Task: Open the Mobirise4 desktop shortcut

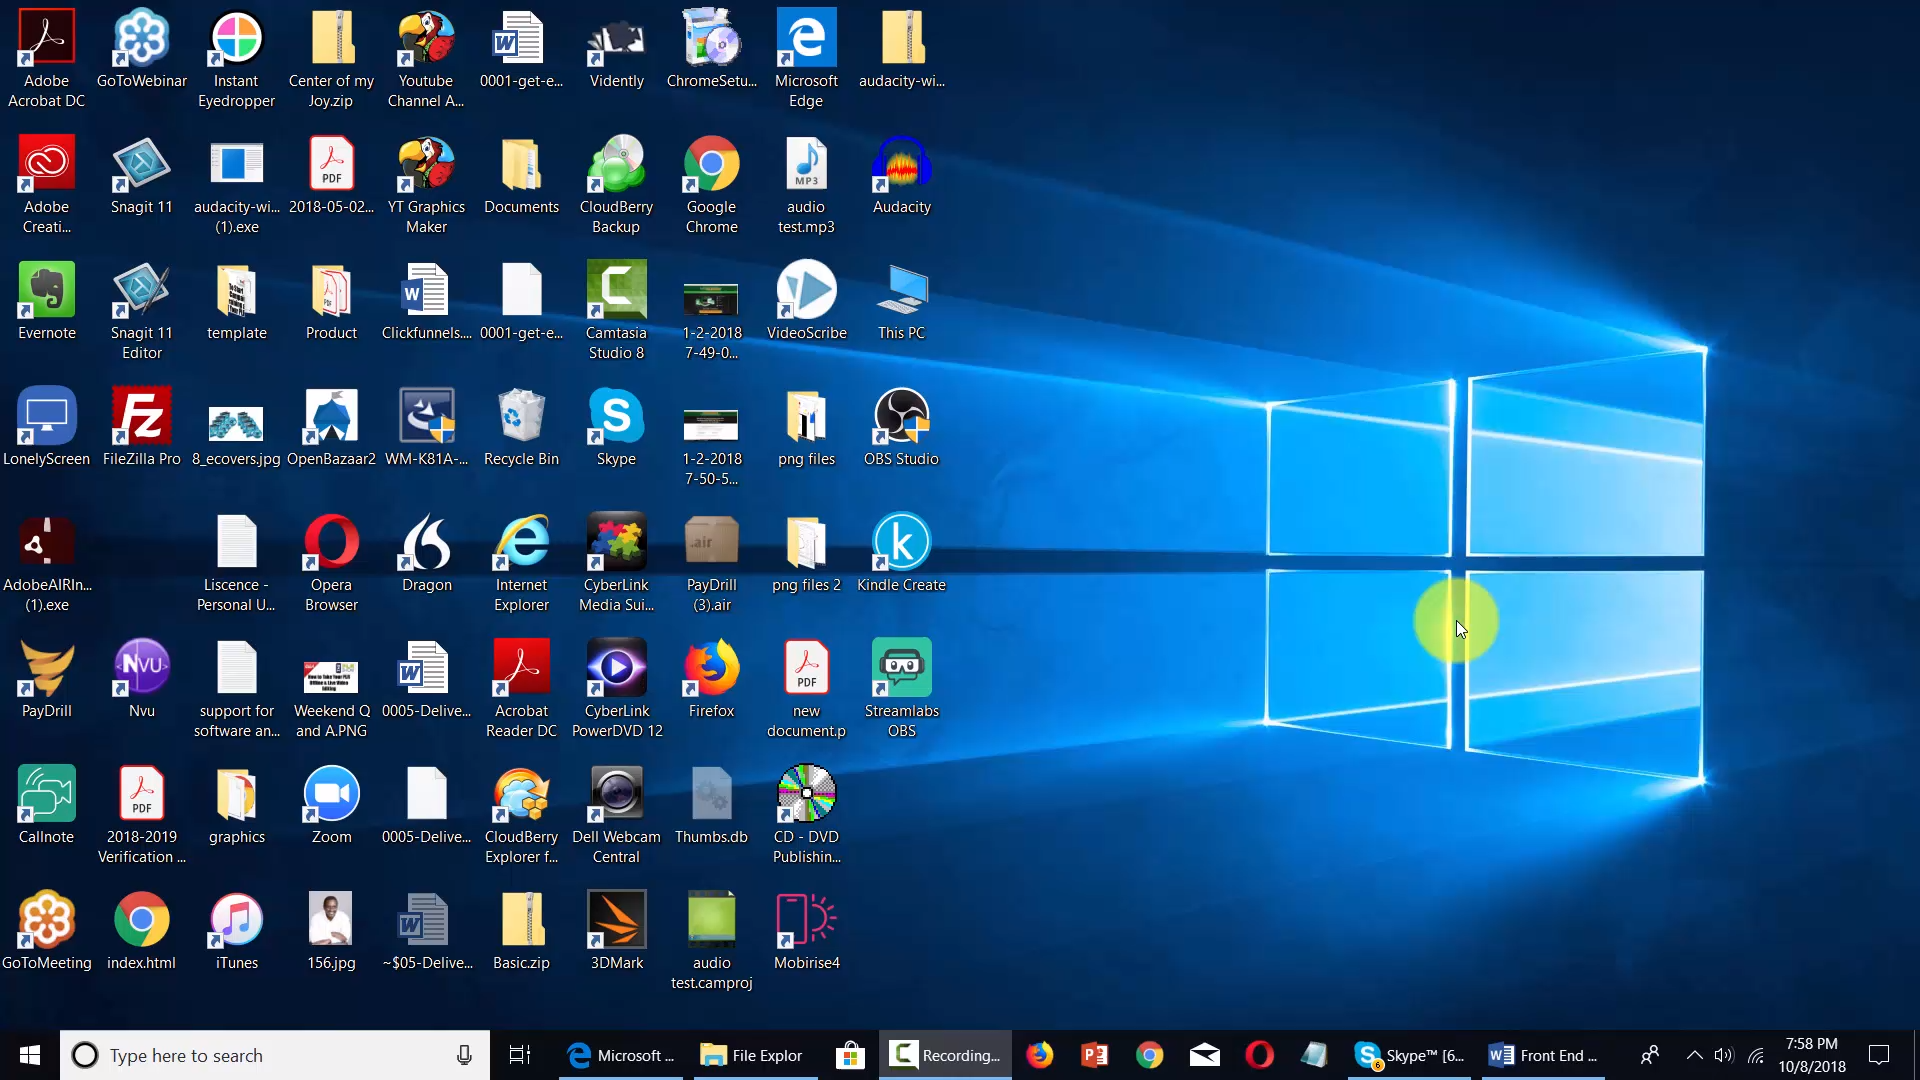Action: pos(806,930)
